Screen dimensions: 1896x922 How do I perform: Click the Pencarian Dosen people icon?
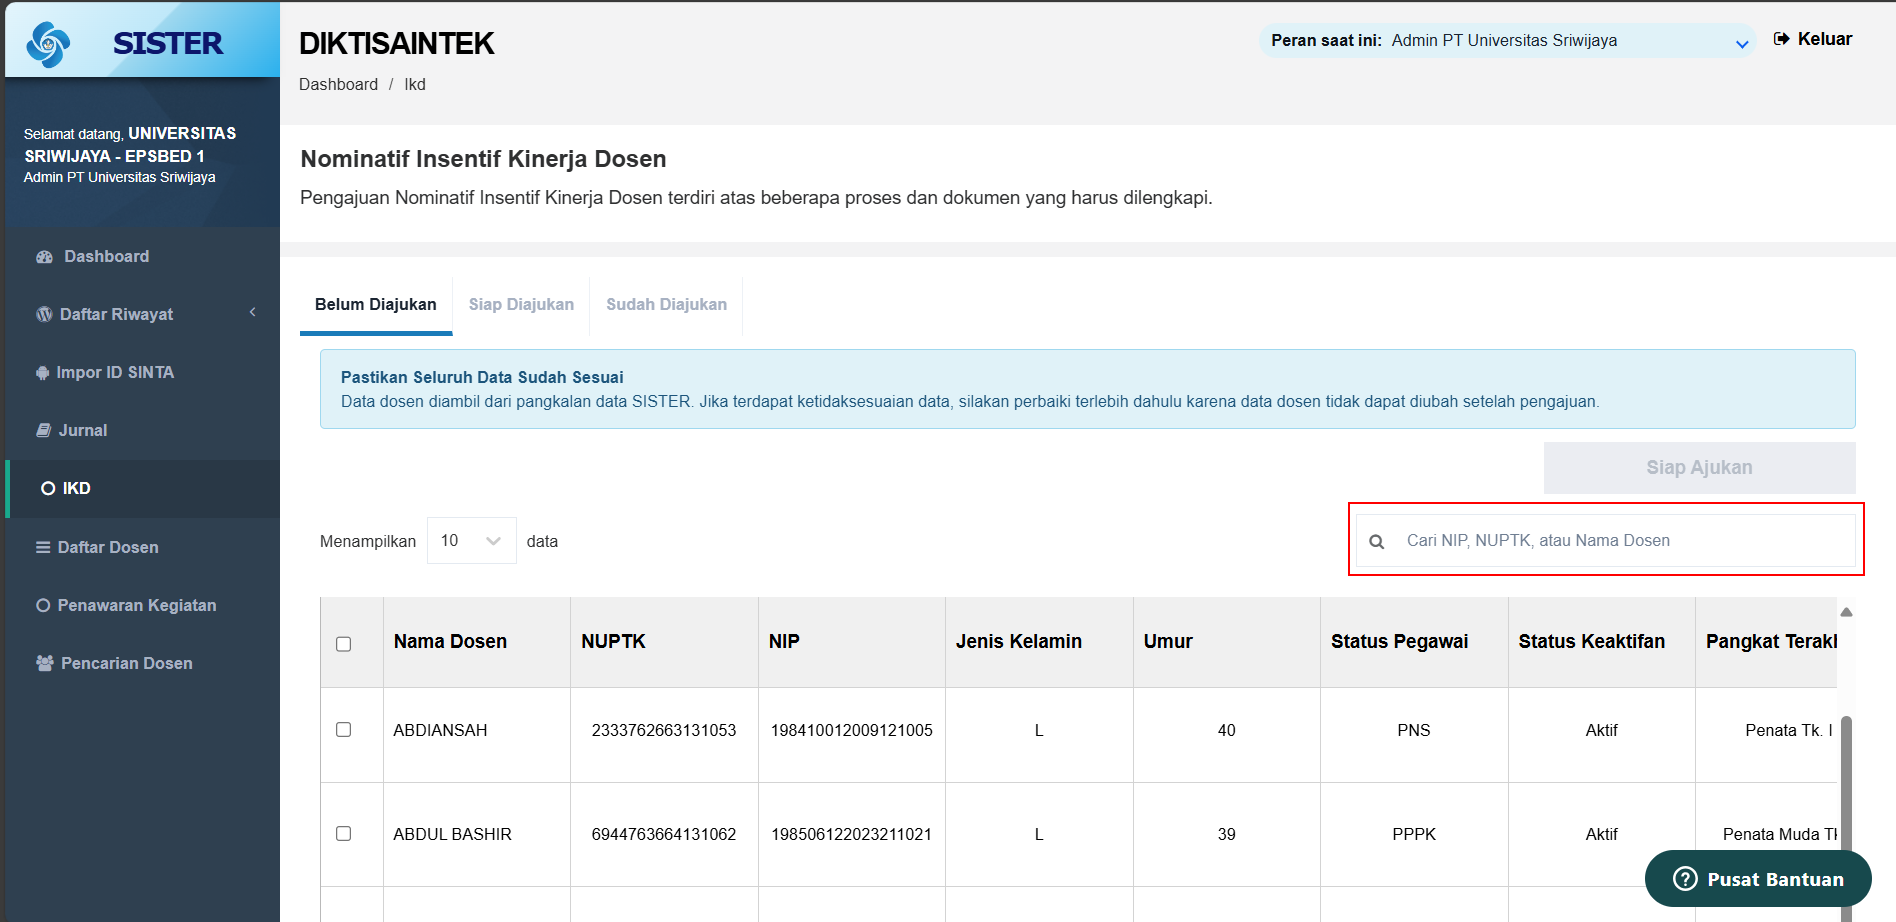[44, 663]
